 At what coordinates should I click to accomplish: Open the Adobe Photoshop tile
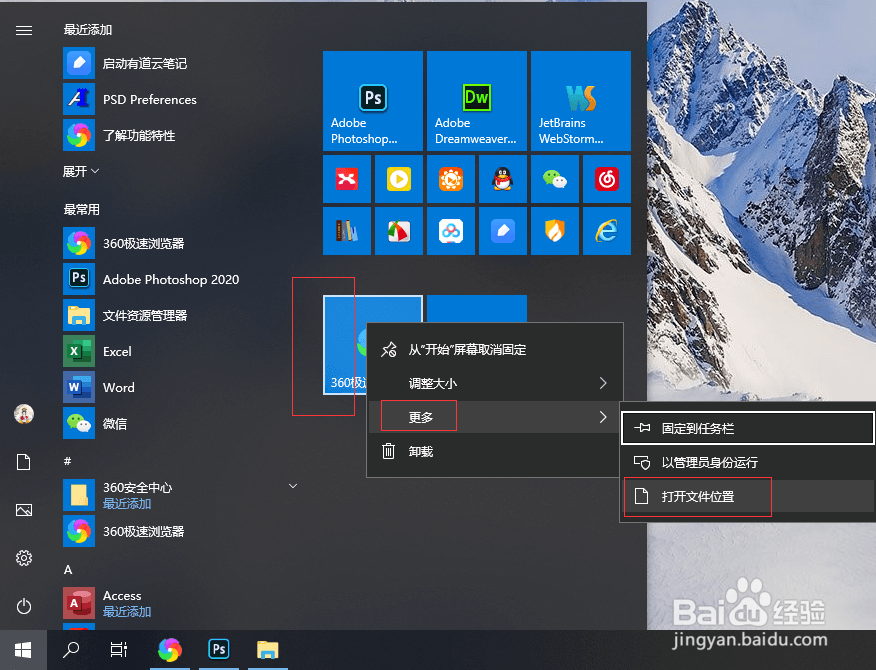[x=373, y=101]
